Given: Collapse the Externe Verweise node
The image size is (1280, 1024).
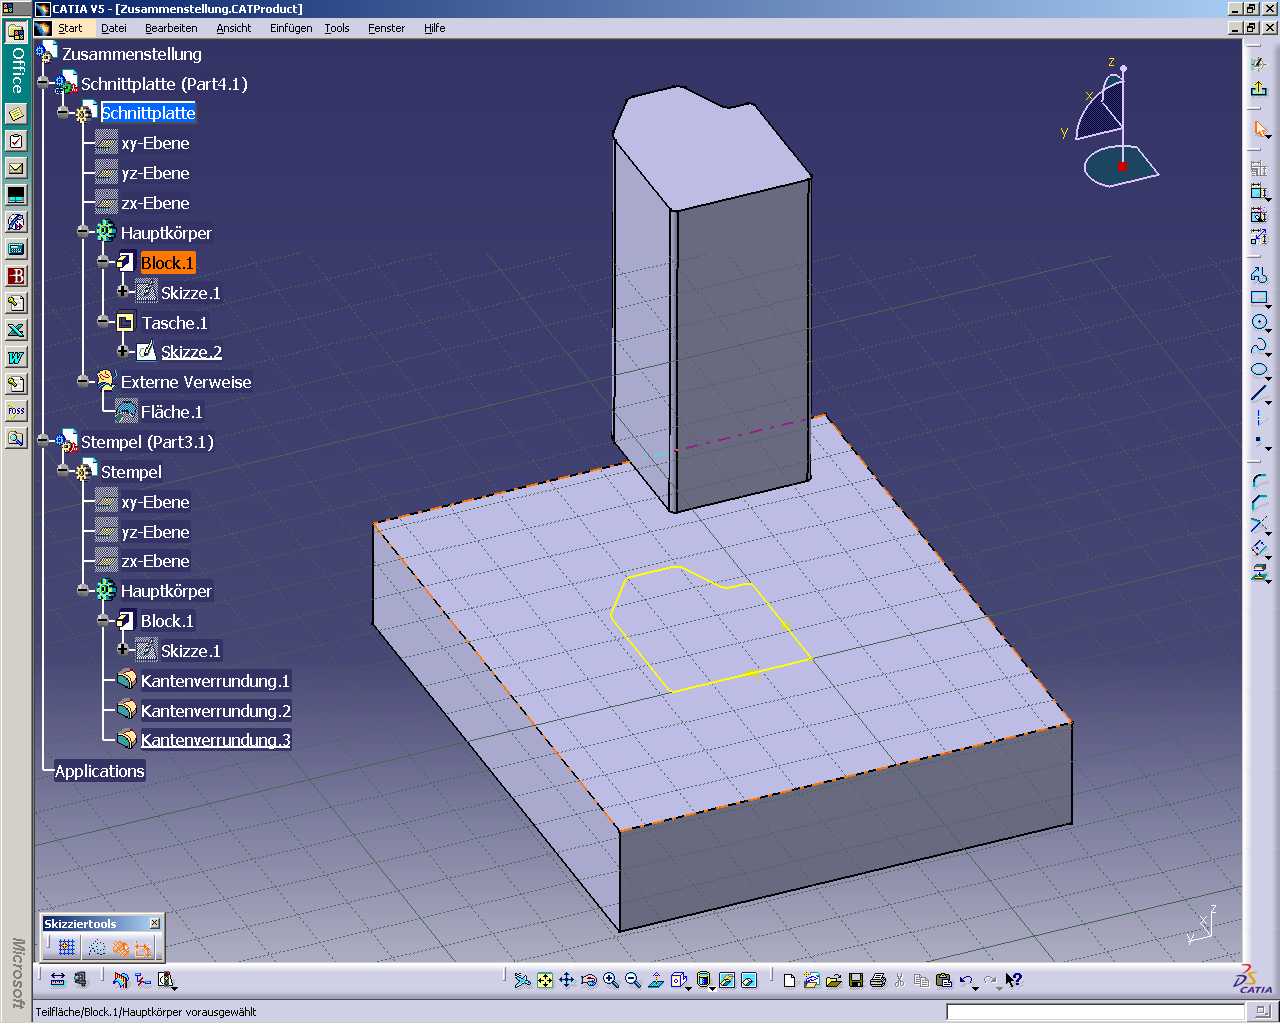Looking at the screenshot, I should click(x=83, y=380).
